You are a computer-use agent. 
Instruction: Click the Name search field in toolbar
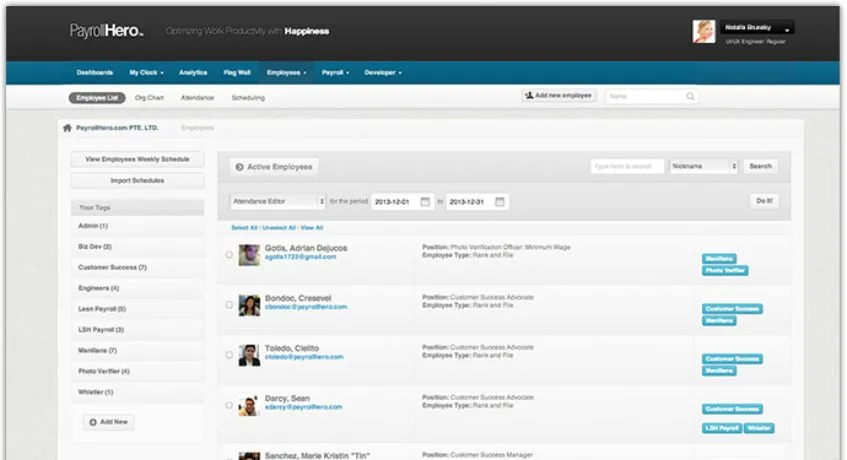click(651, 97)
